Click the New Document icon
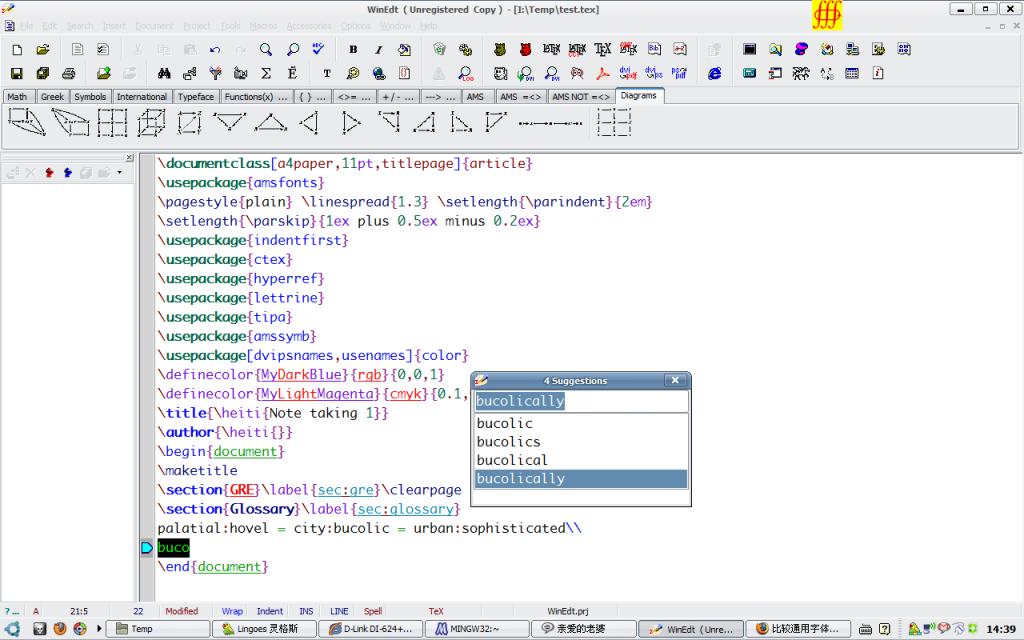Image resolution: width=1024 pixels, height=640 pixels. [x=17, y=49]
